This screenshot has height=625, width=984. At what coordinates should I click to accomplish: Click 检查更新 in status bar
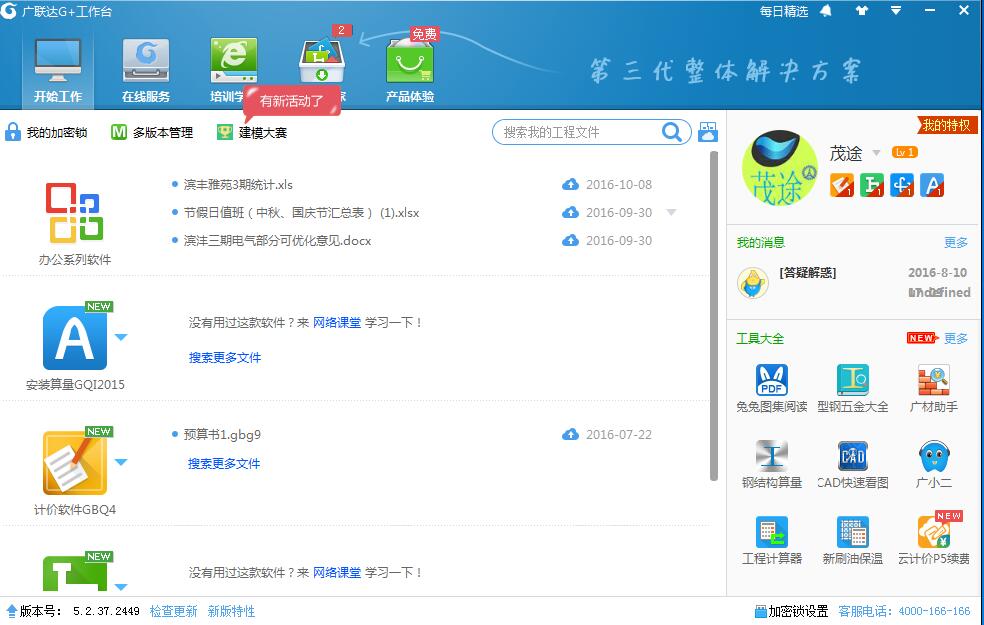click(x=174, y=611)
